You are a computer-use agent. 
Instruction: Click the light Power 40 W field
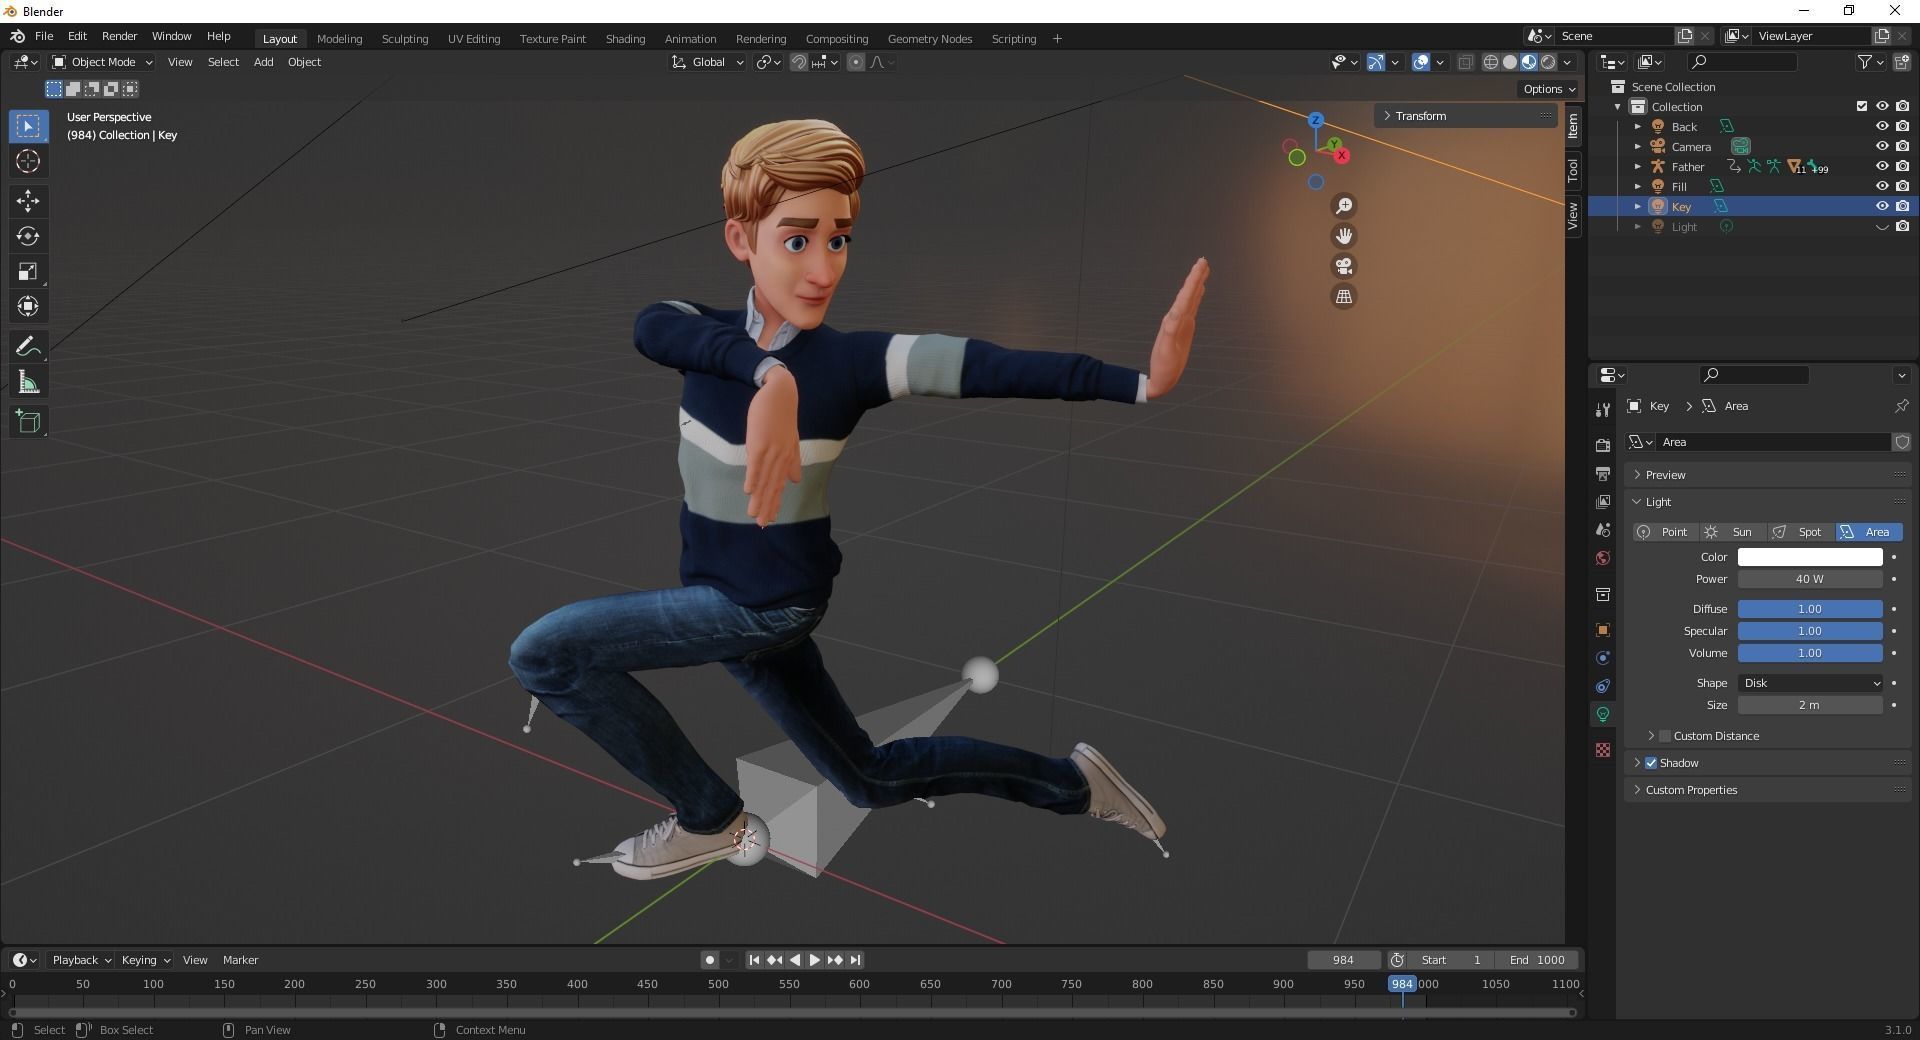pos(1810,579)
